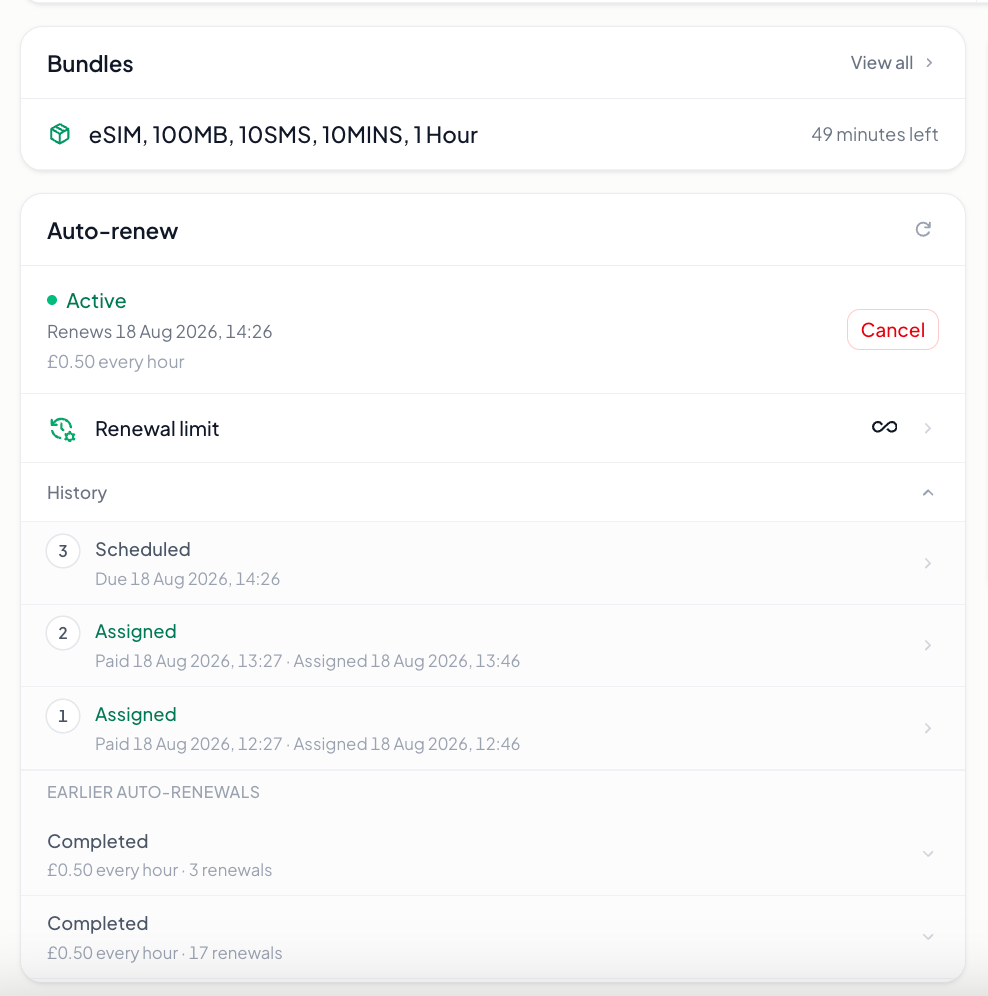This screenshot has height=996, width=988.
Task: Click the numbered circle 1 in history
Action: (x=63, y=716)
